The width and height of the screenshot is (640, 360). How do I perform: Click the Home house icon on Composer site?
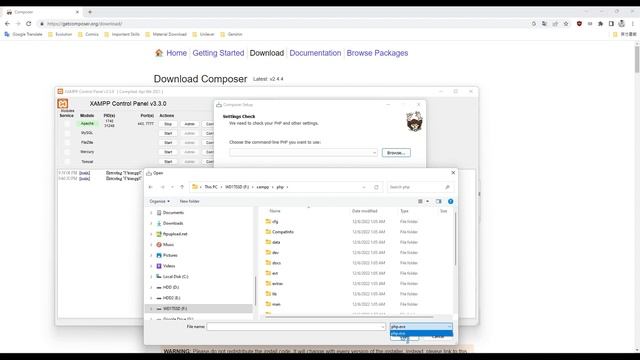(159, 53)
